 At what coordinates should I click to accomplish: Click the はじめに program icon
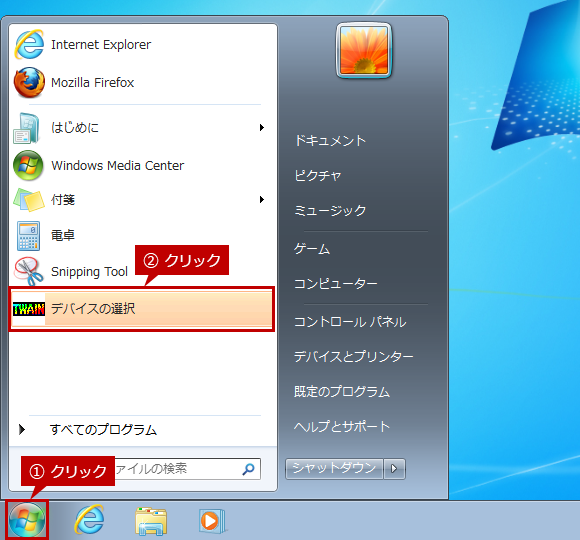[x=27, y=128]
